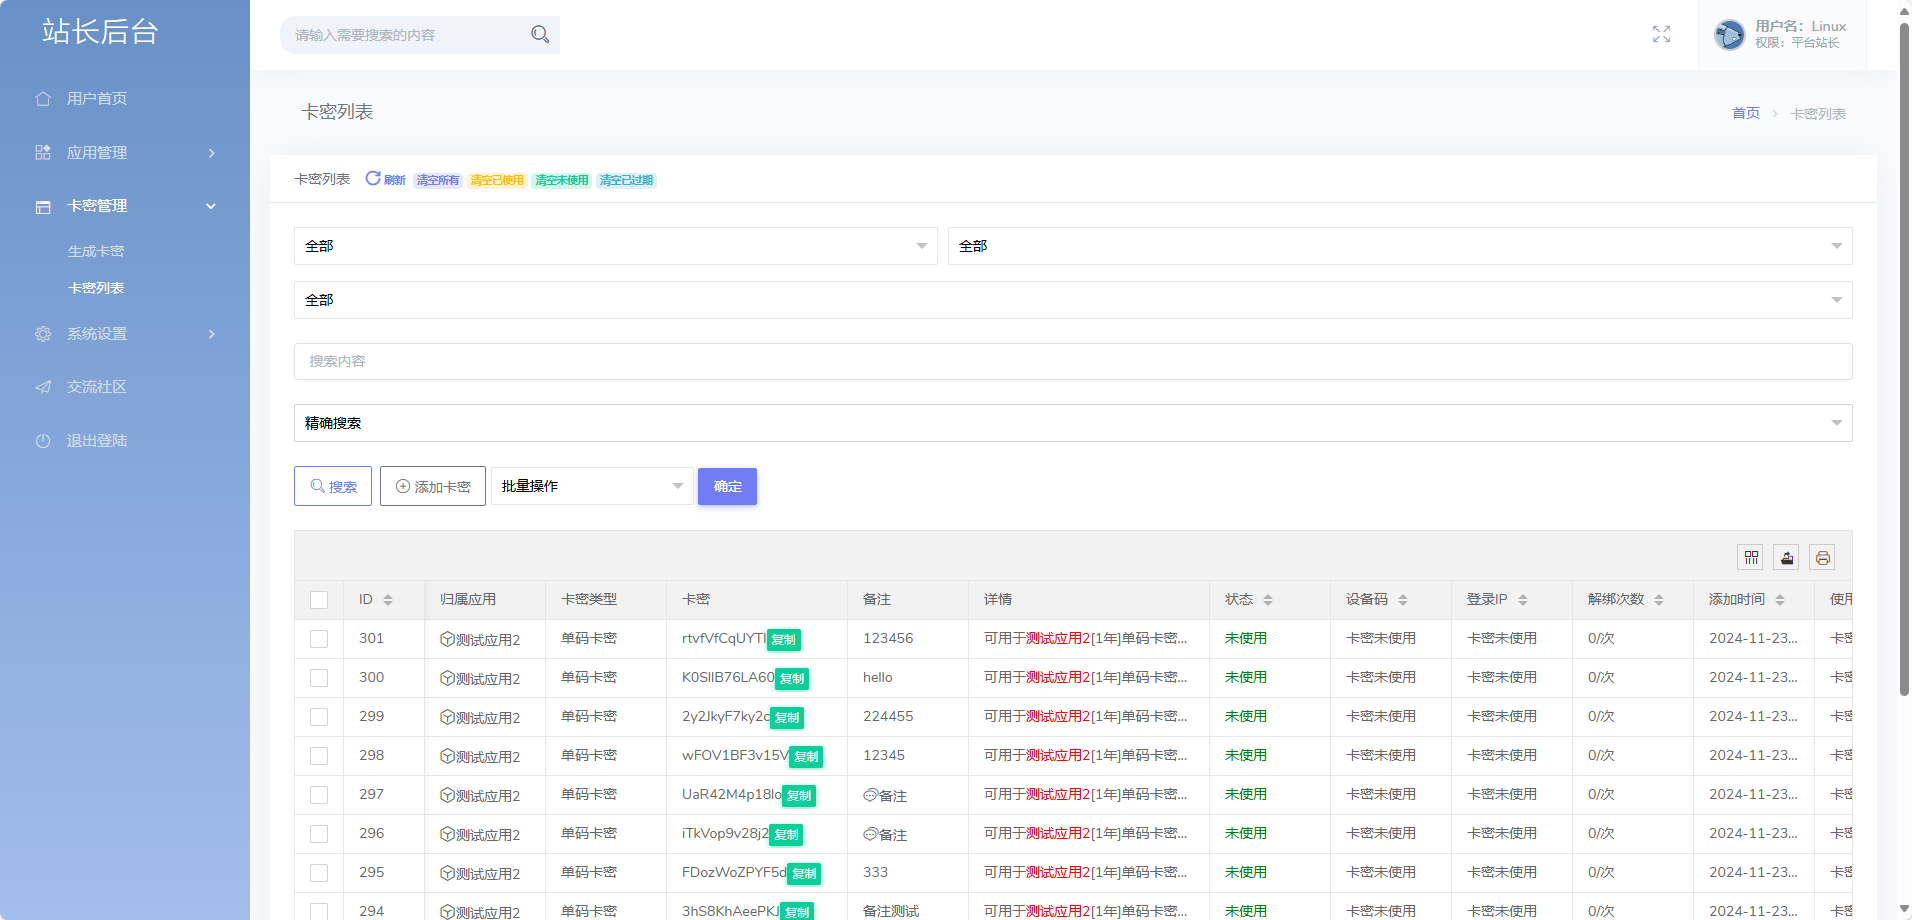Expand the 系统设置 sidebar menu
1912x920 pixels.
point(125,334)
